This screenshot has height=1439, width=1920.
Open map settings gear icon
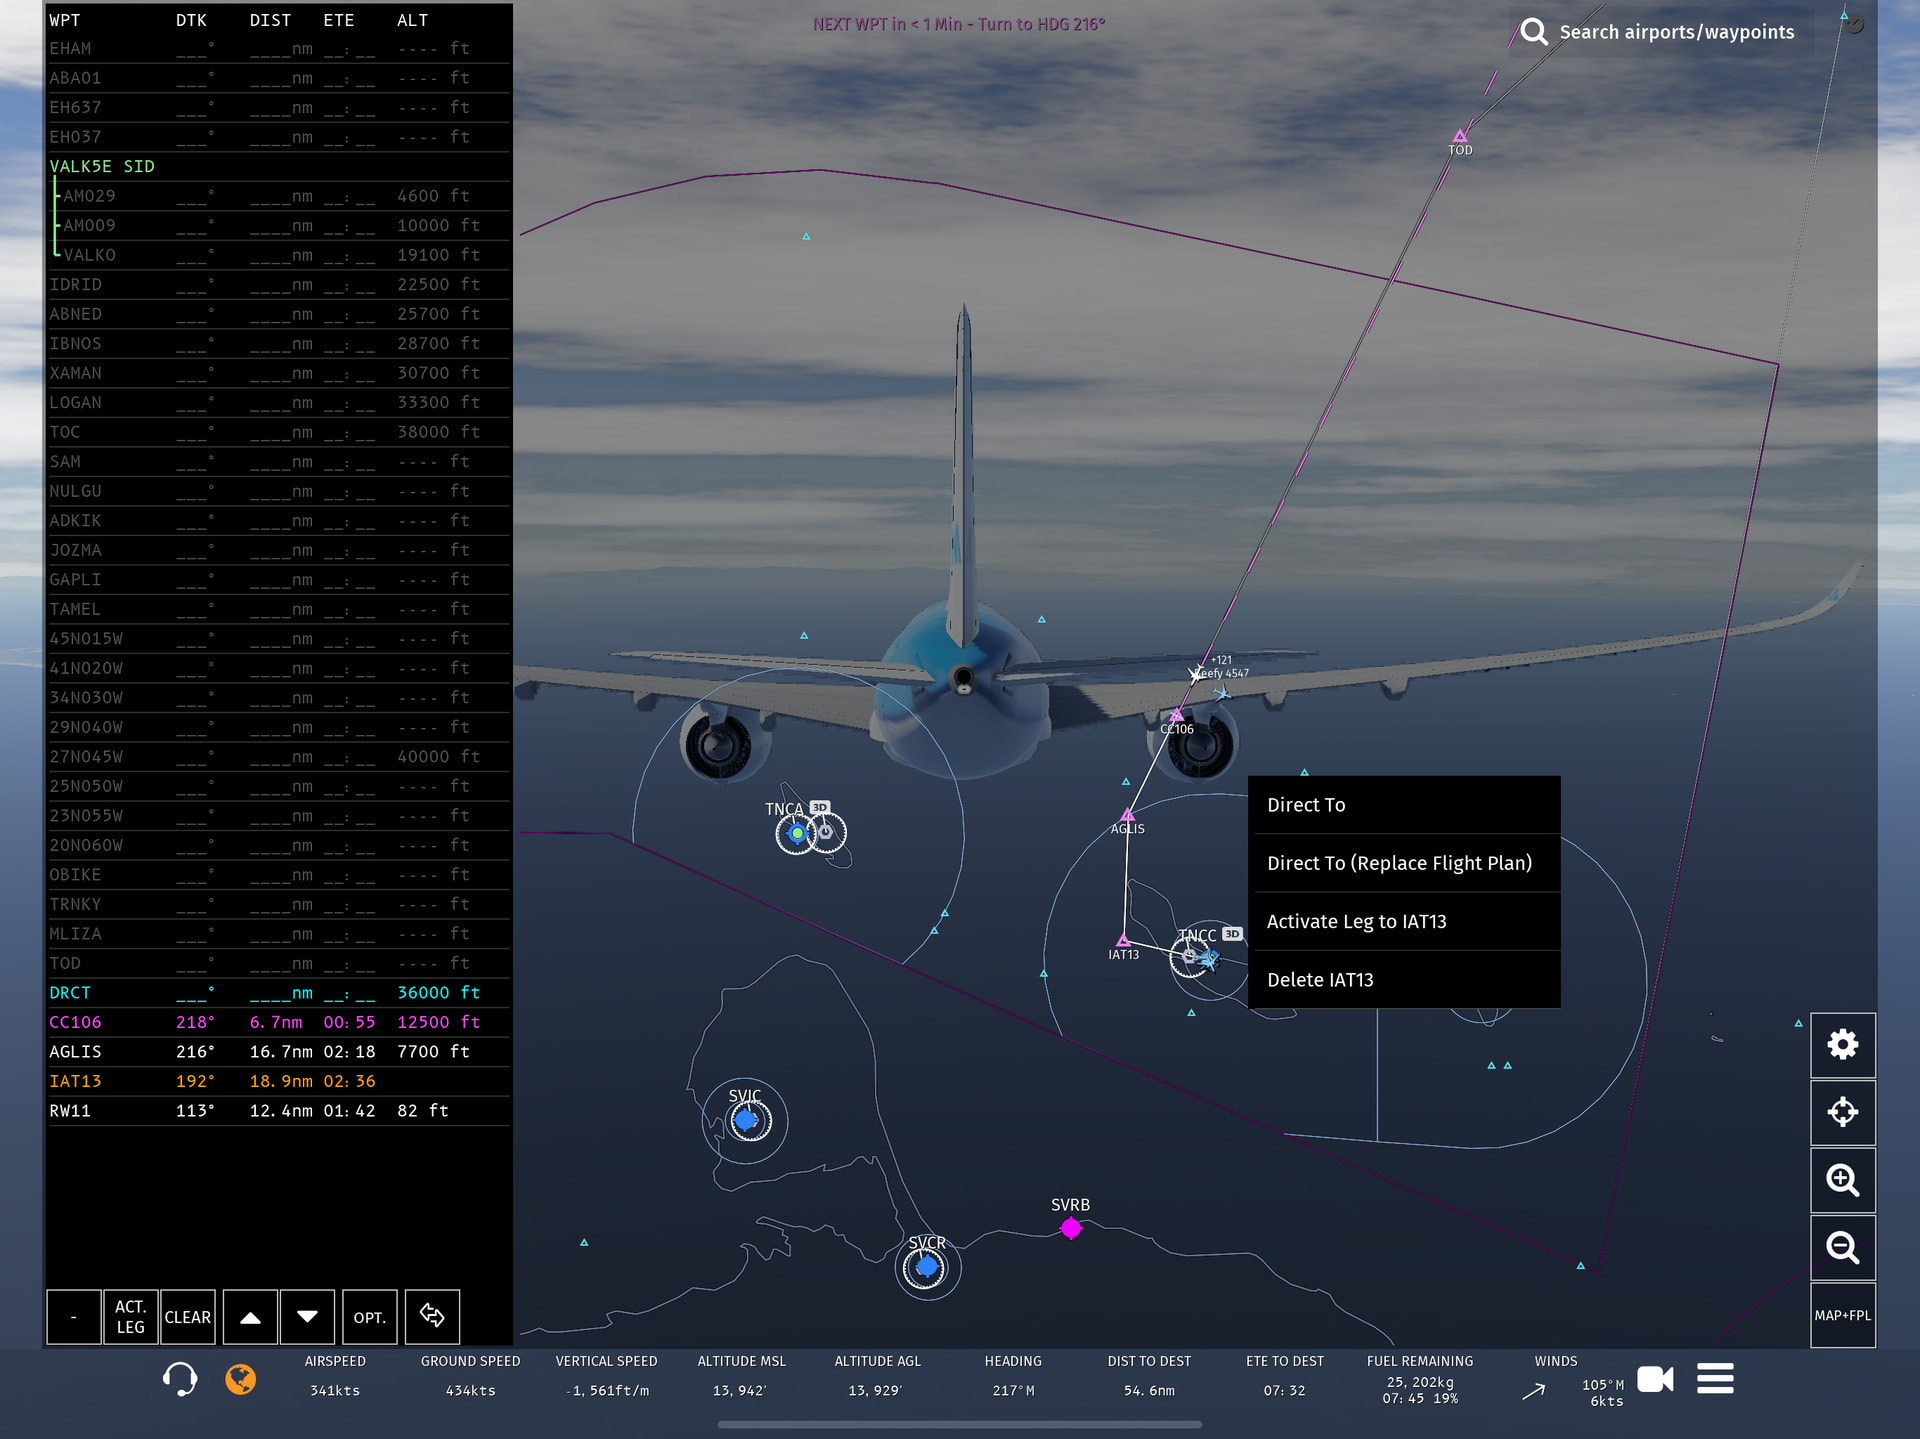pyautogui.click(x=1842, y=1045)
